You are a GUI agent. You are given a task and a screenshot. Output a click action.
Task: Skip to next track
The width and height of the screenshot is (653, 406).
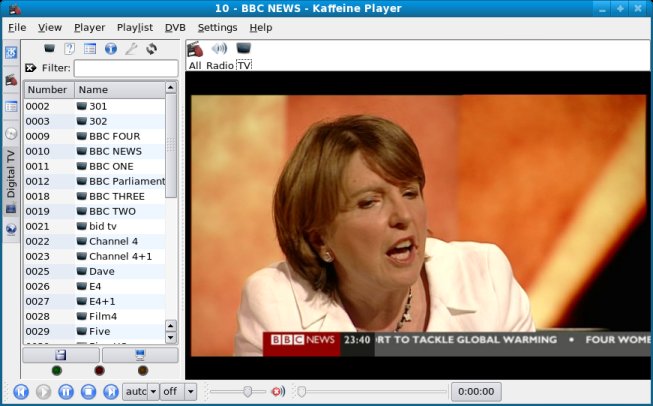pos(111,391)
